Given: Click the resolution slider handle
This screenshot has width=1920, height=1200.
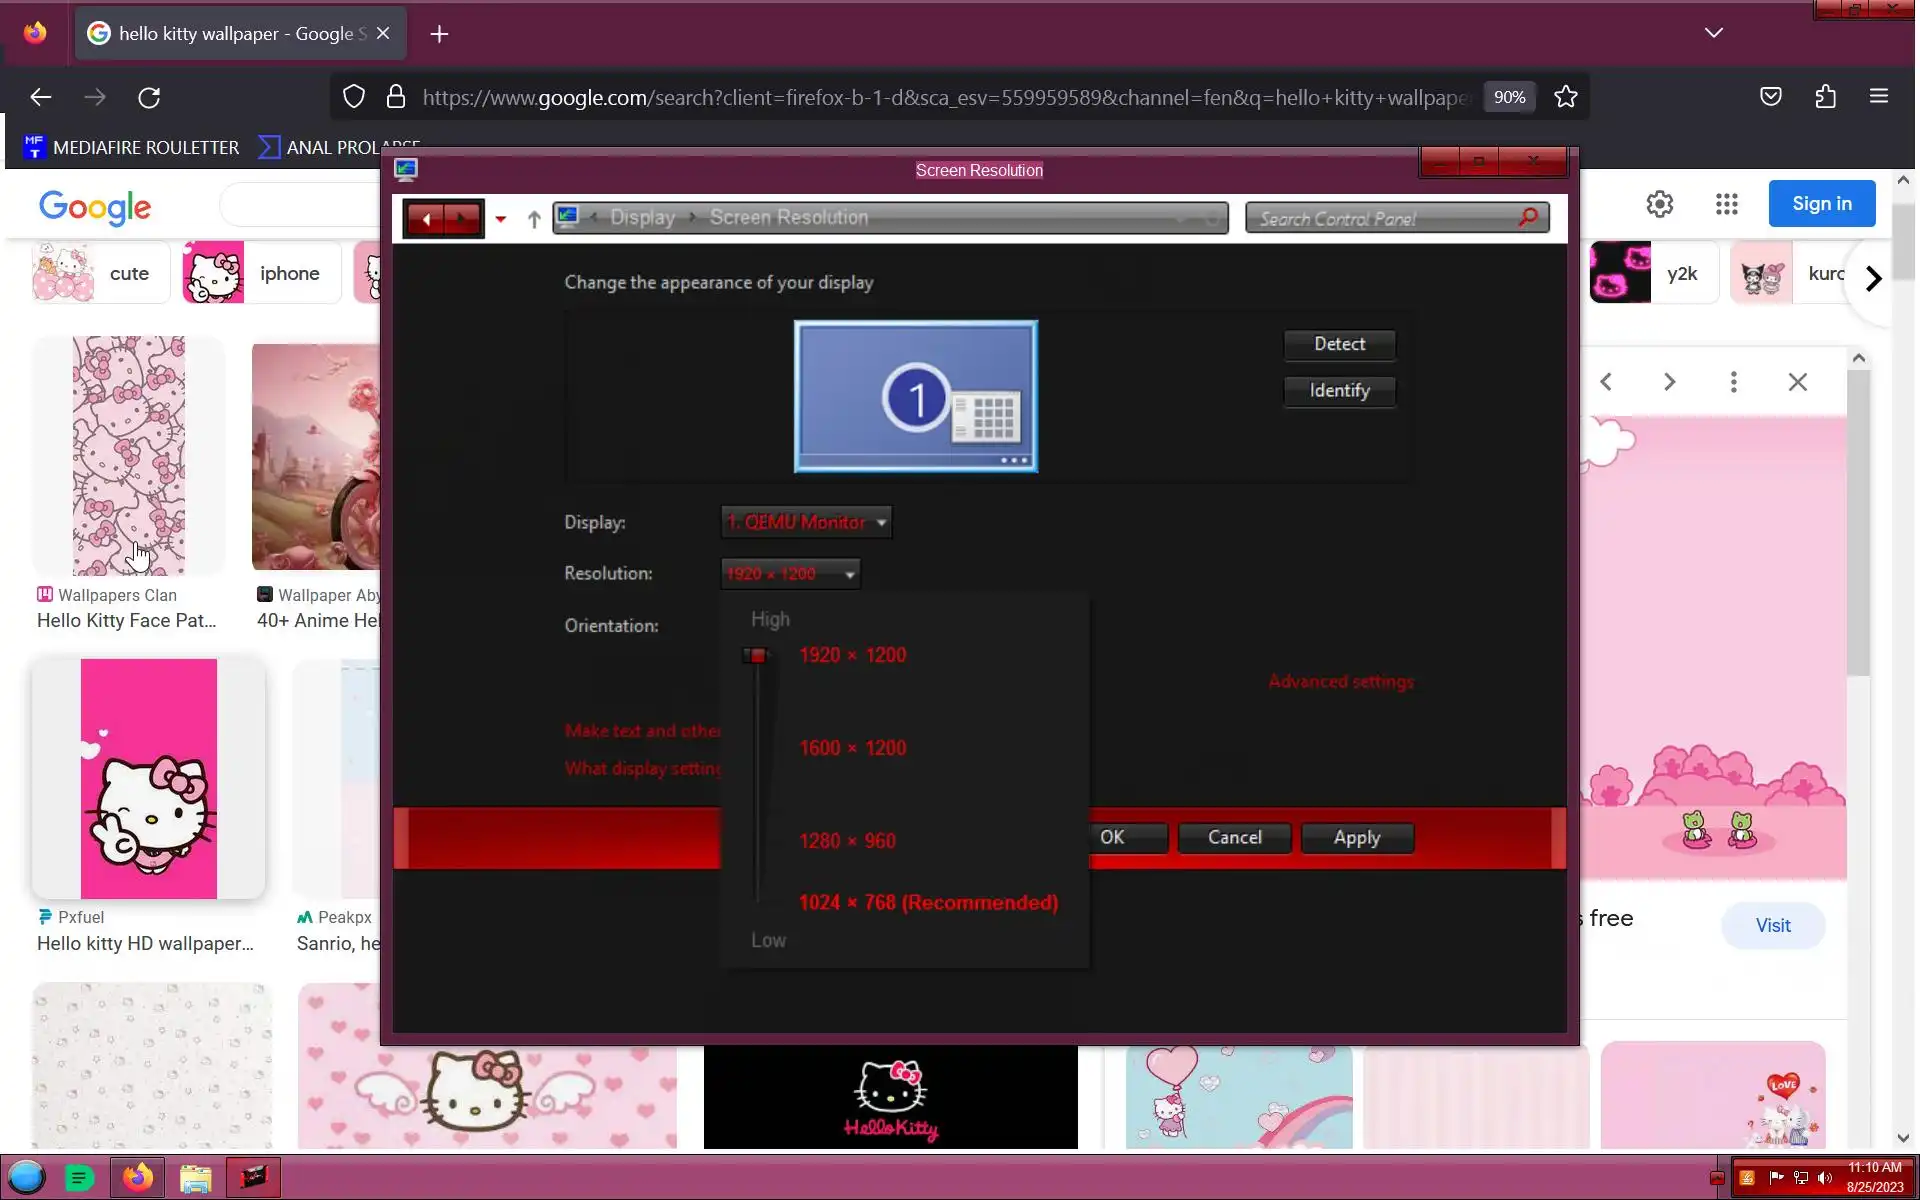Looking at the screenshot, I should (757, 656).
